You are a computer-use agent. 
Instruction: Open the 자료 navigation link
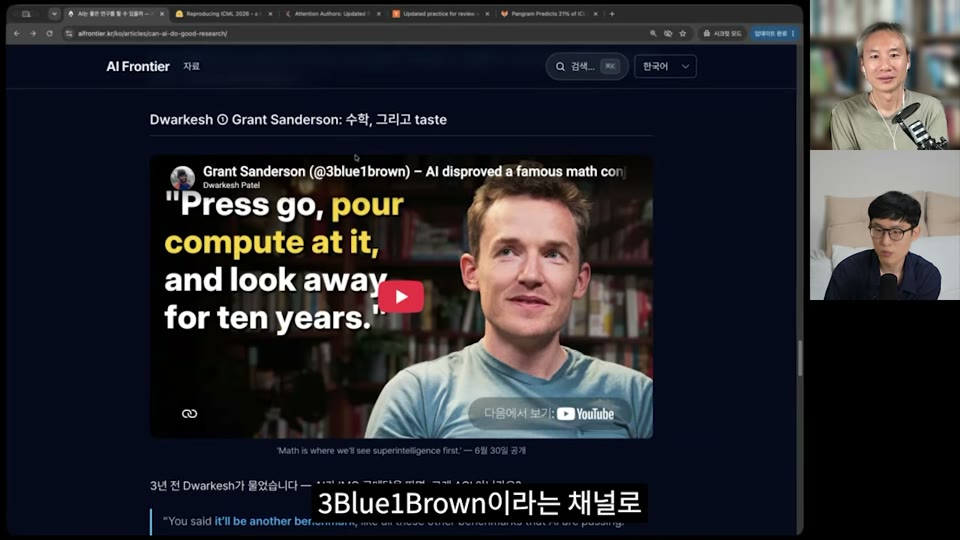[191, 66]
